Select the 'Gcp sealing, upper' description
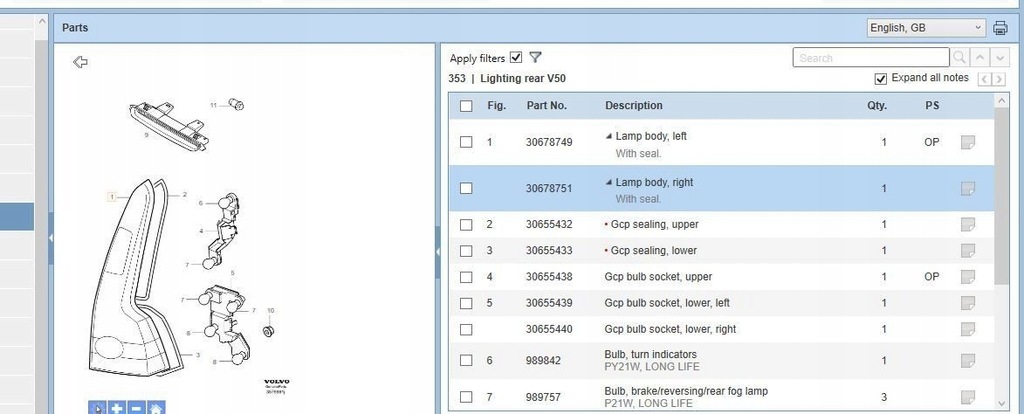This screenshot has height=414, width=1024. coord(654,225)
